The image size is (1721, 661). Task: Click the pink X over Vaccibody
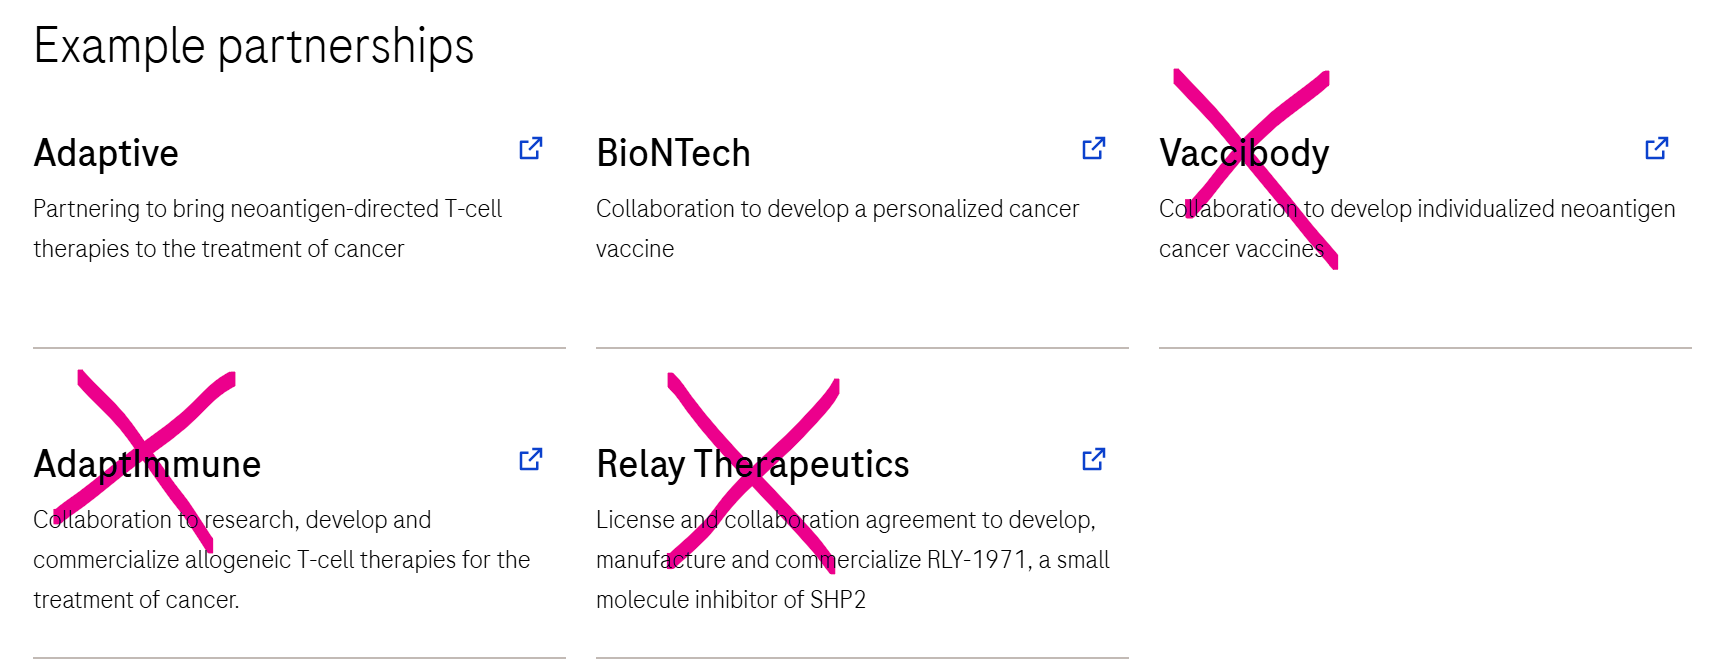point(1255,168)
